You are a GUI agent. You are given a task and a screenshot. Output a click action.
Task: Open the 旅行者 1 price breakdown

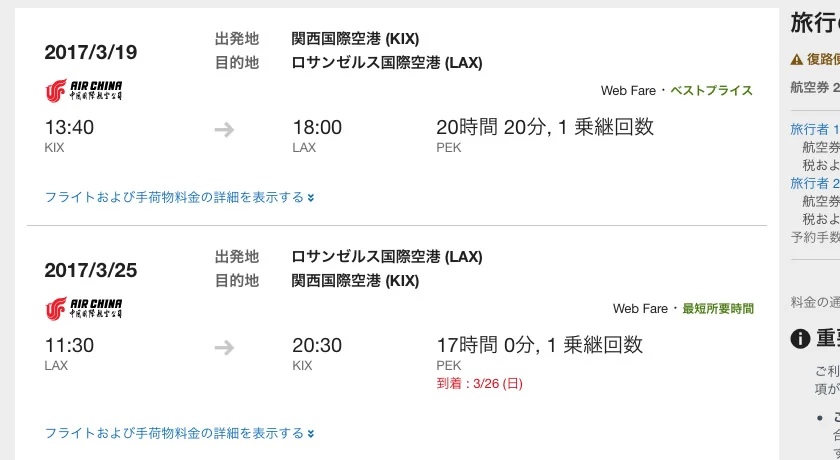(815, 129)
